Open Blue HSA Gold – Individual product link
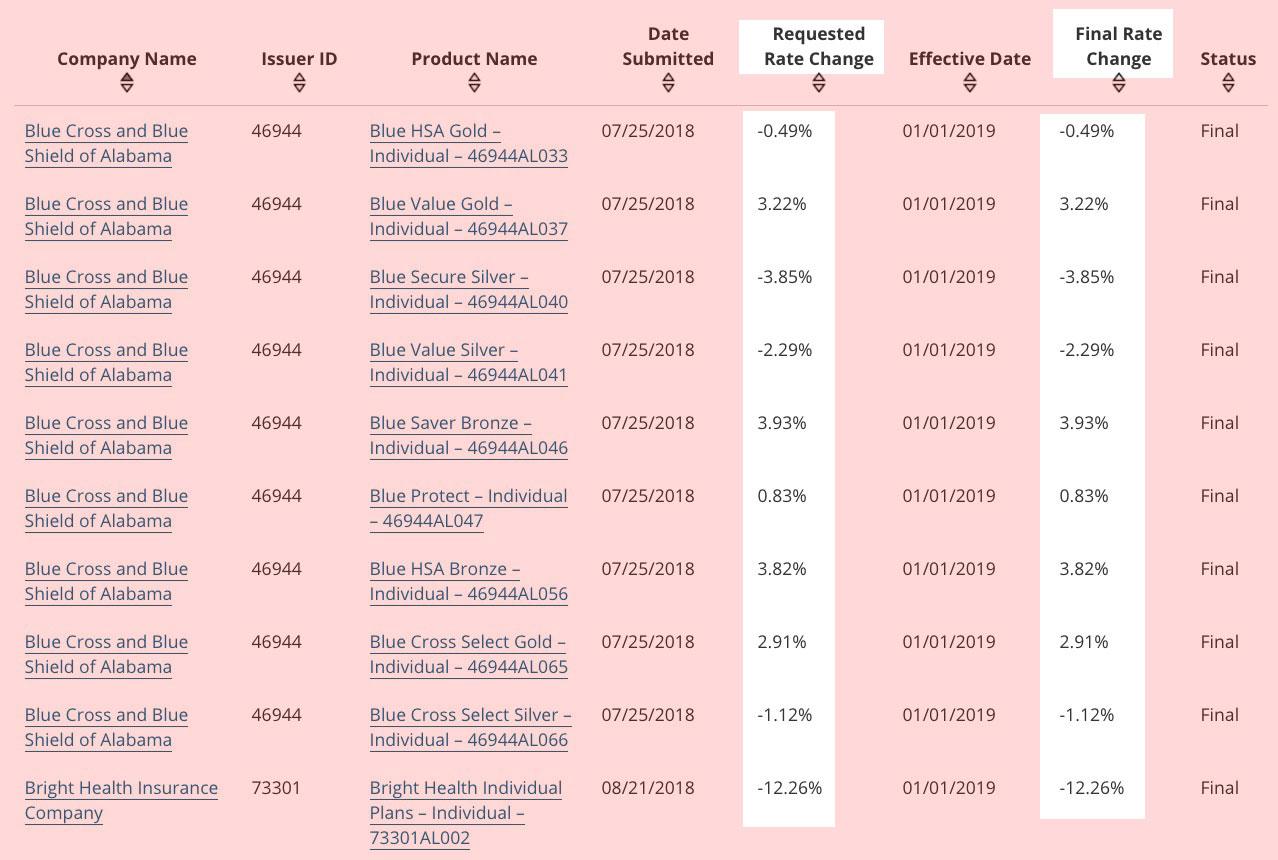1278x860 pixels. pos(468,143)
